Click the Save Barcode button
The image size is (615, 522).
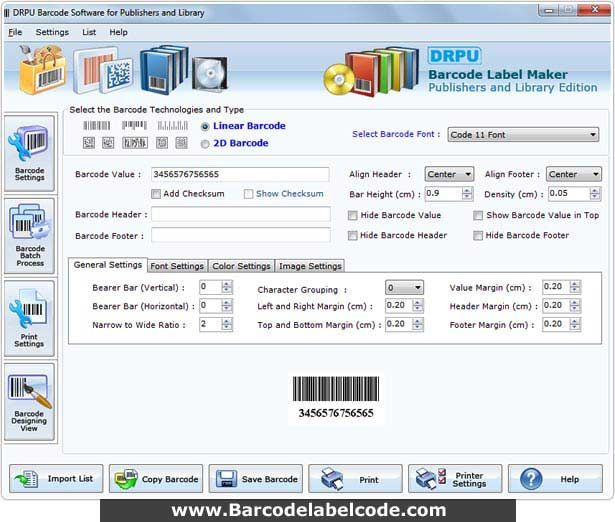click(256, 478)
